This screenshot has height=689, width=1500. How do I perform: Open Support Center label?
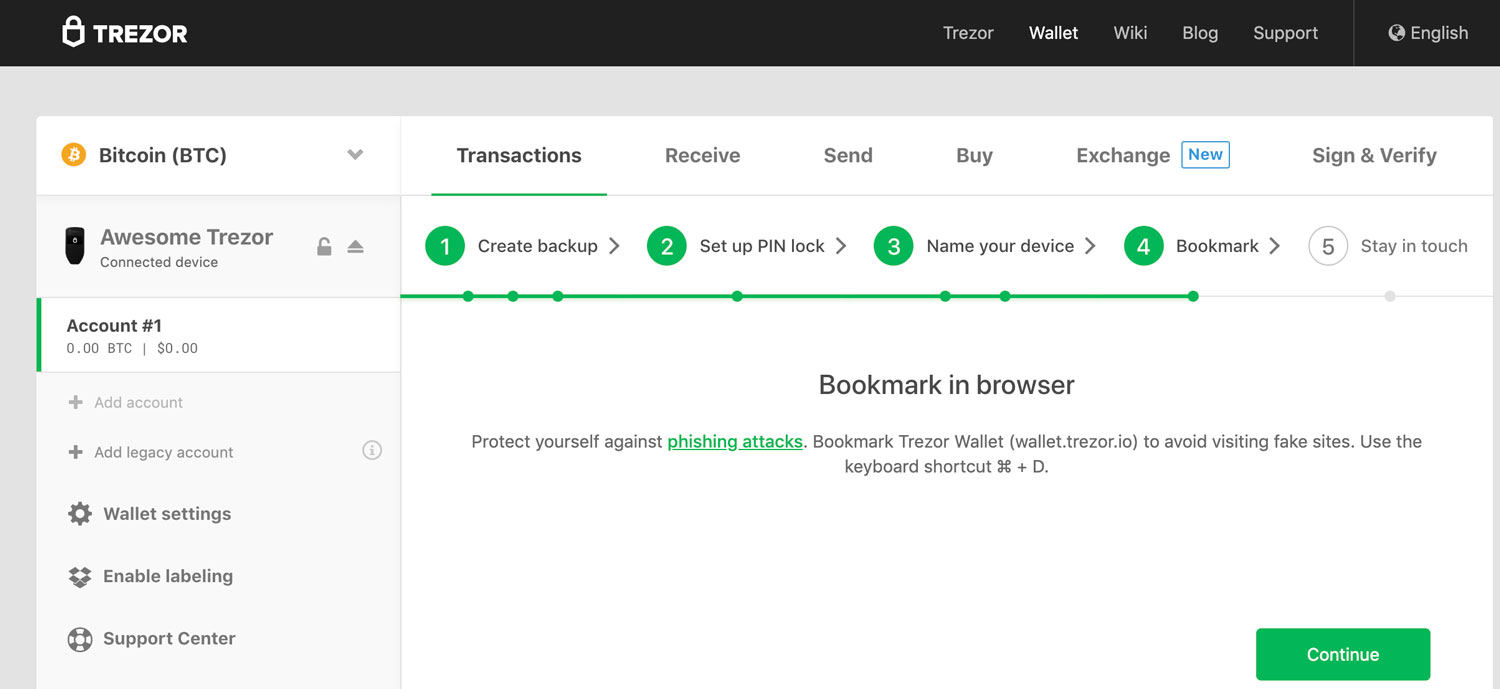click(x=169, y=638)
